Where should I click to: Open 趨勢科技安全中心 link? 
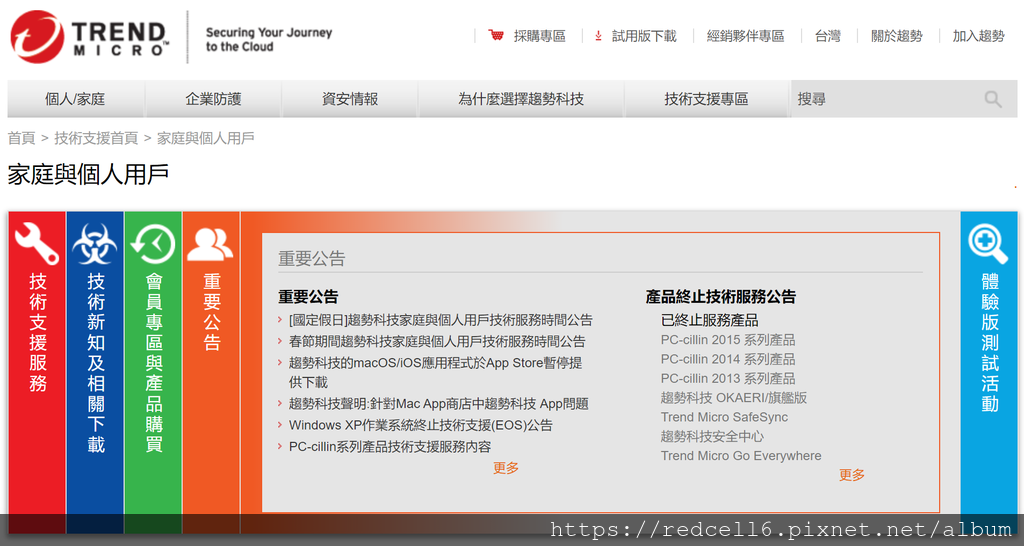pos(712,436)
